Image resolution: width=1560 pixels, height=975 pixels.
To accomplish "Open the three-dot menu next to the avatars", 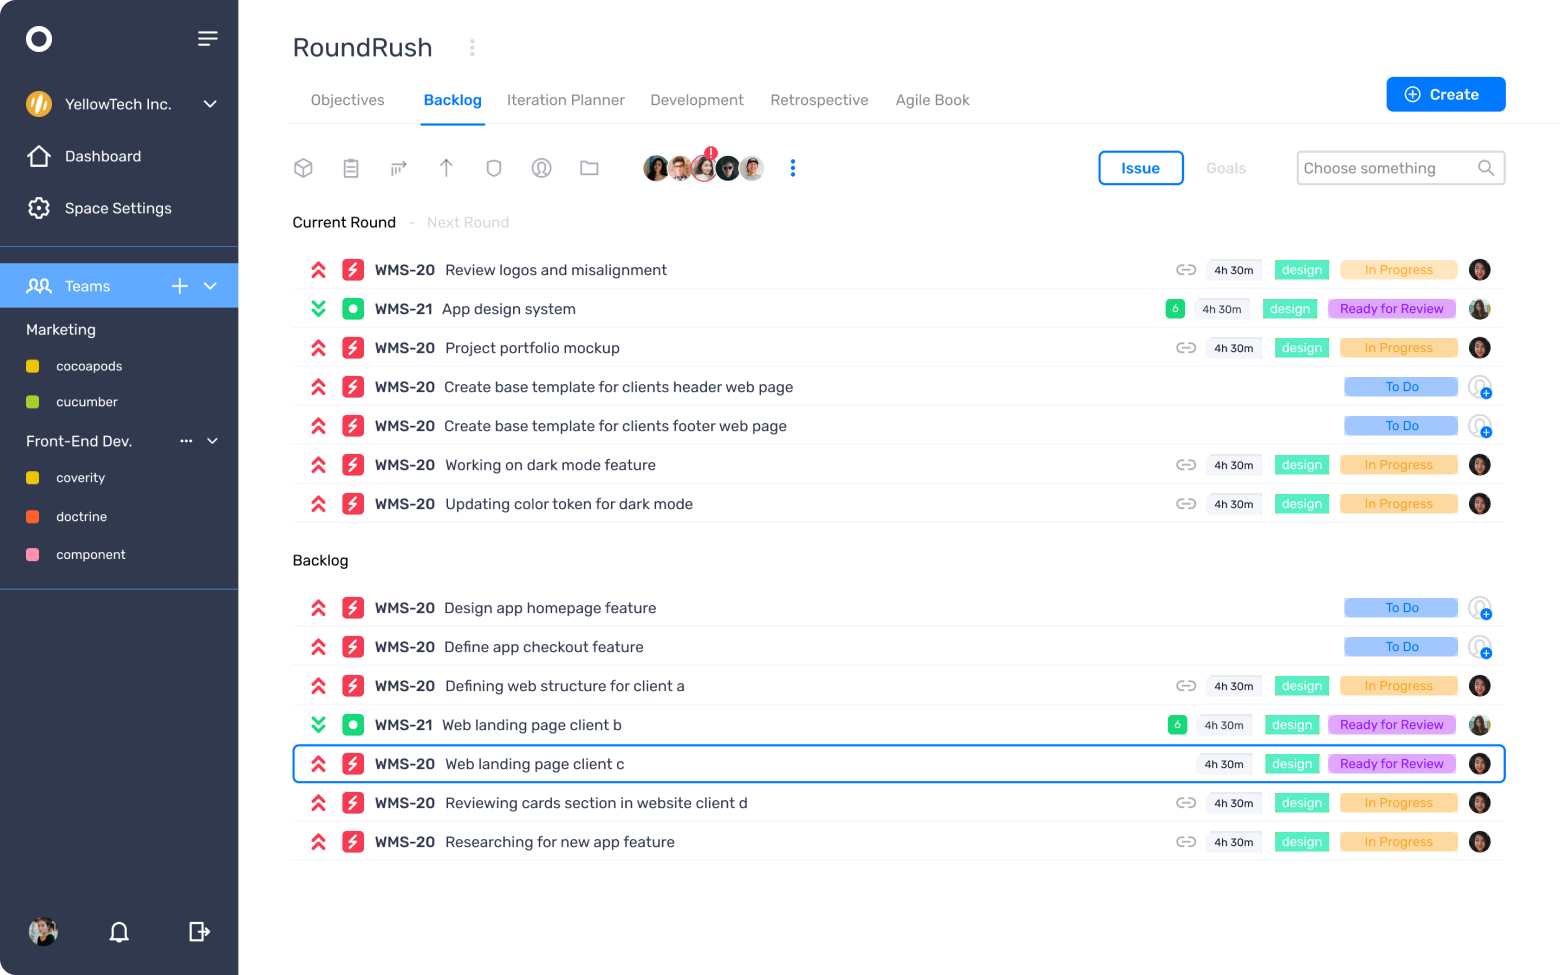I will pyautogui.click(x=793, y=168).
